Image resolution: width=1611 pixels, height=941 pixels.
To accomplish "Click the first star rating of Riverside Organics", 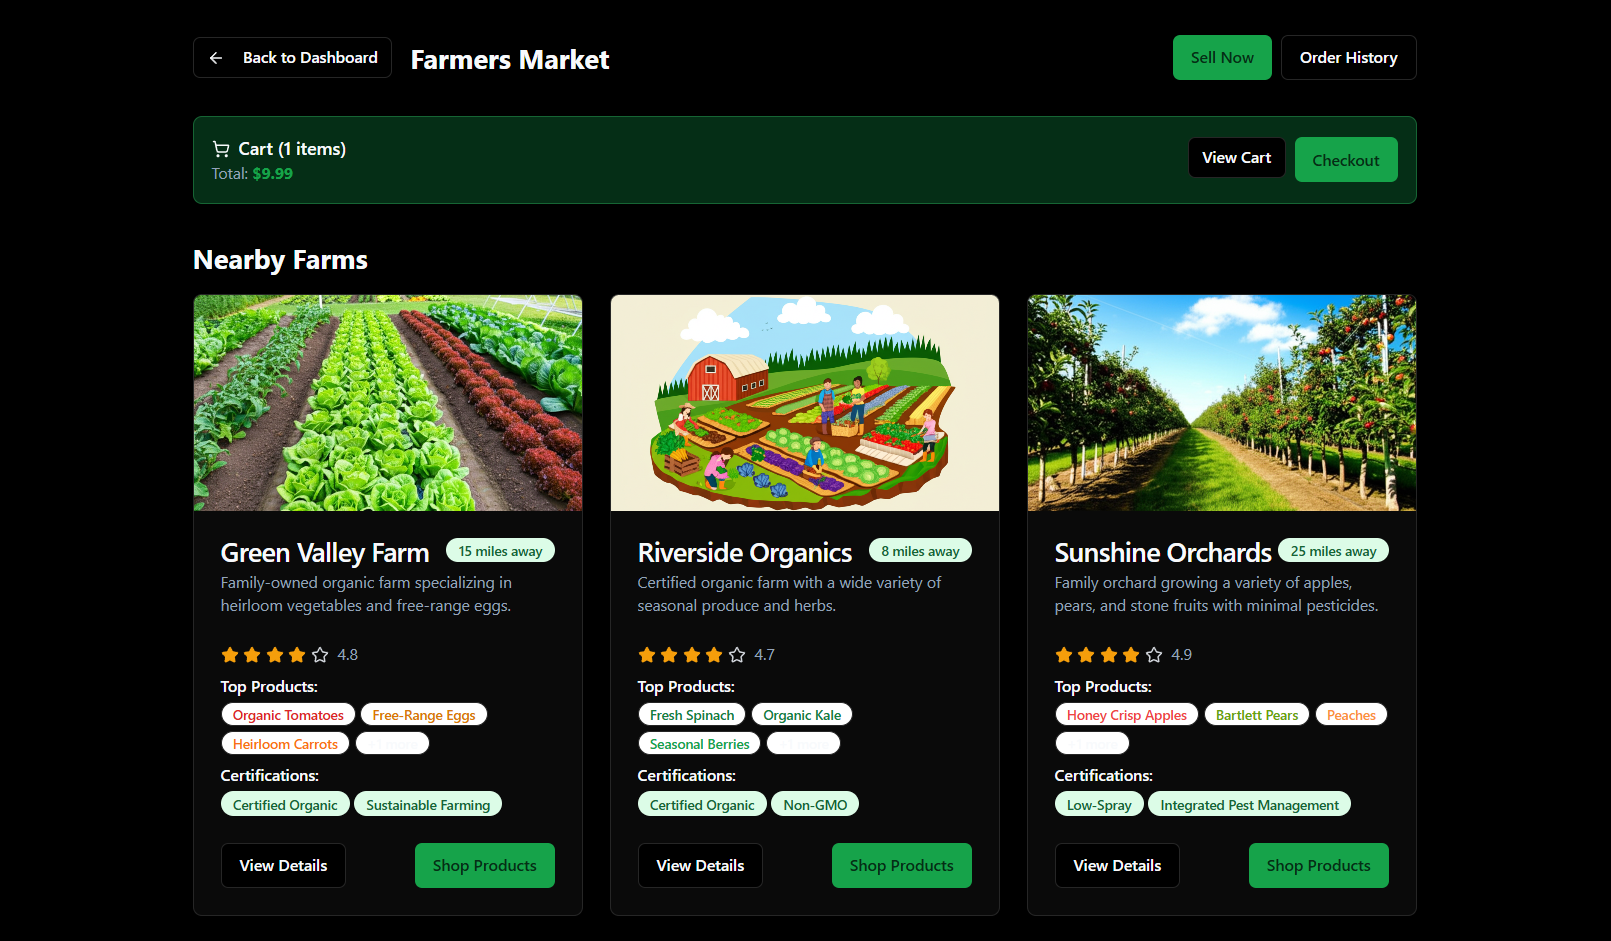I will [647, 655].
